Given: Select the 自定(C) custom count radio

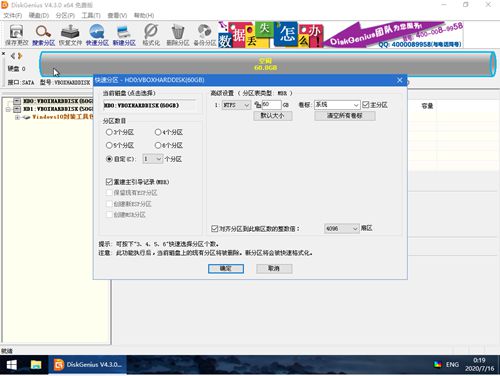Looking at the screenshot, I should 109,159.
